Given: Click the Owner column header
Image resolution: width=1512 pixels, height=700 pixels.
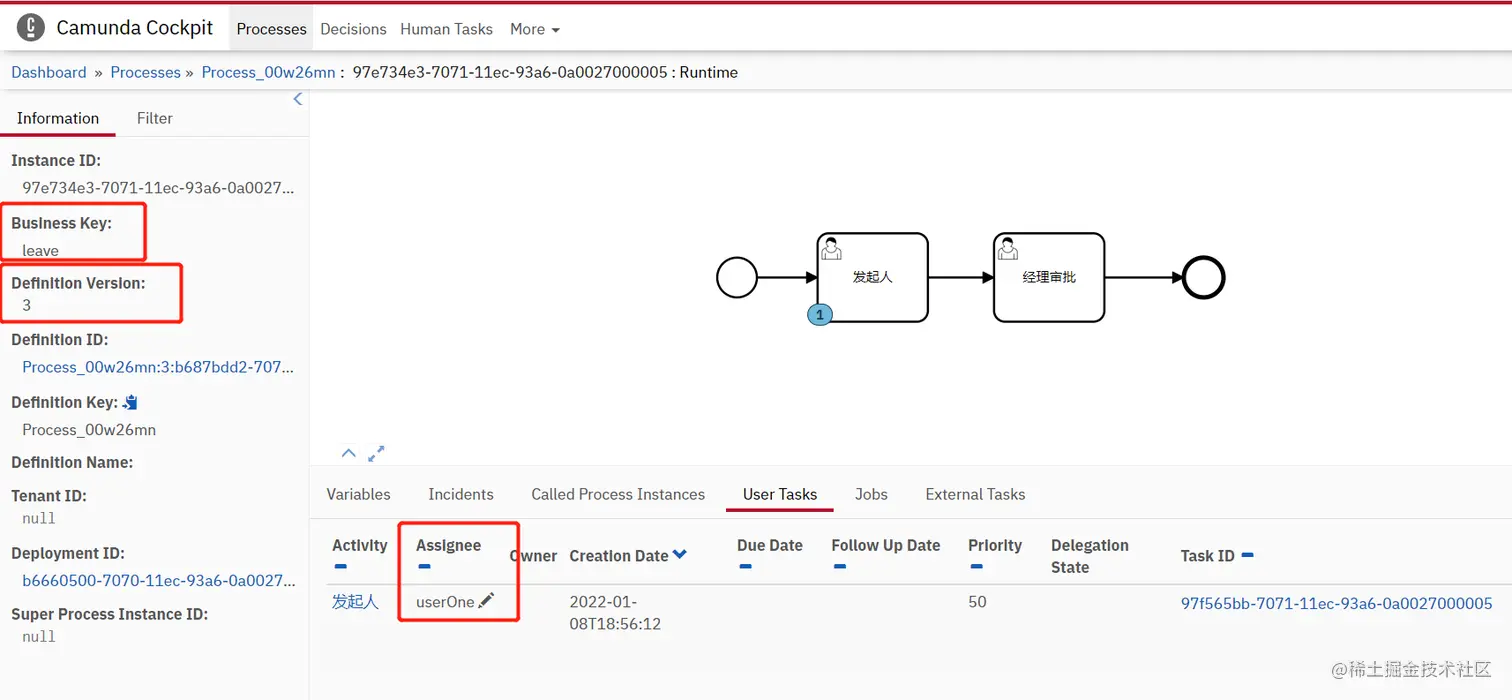Looking at the screenshot, I should click(x=534, y=556).
